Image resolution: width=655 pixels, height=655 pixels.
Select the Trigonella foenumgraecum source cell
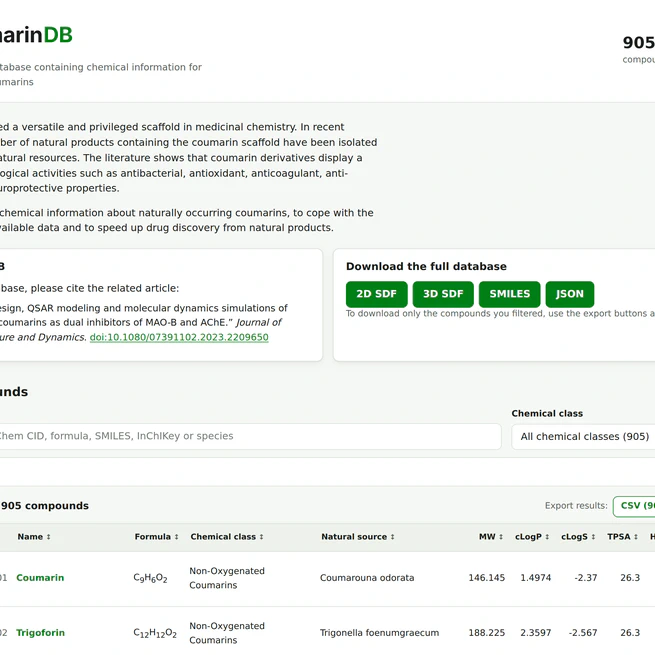pyautogui.click(x=379, y=633)
